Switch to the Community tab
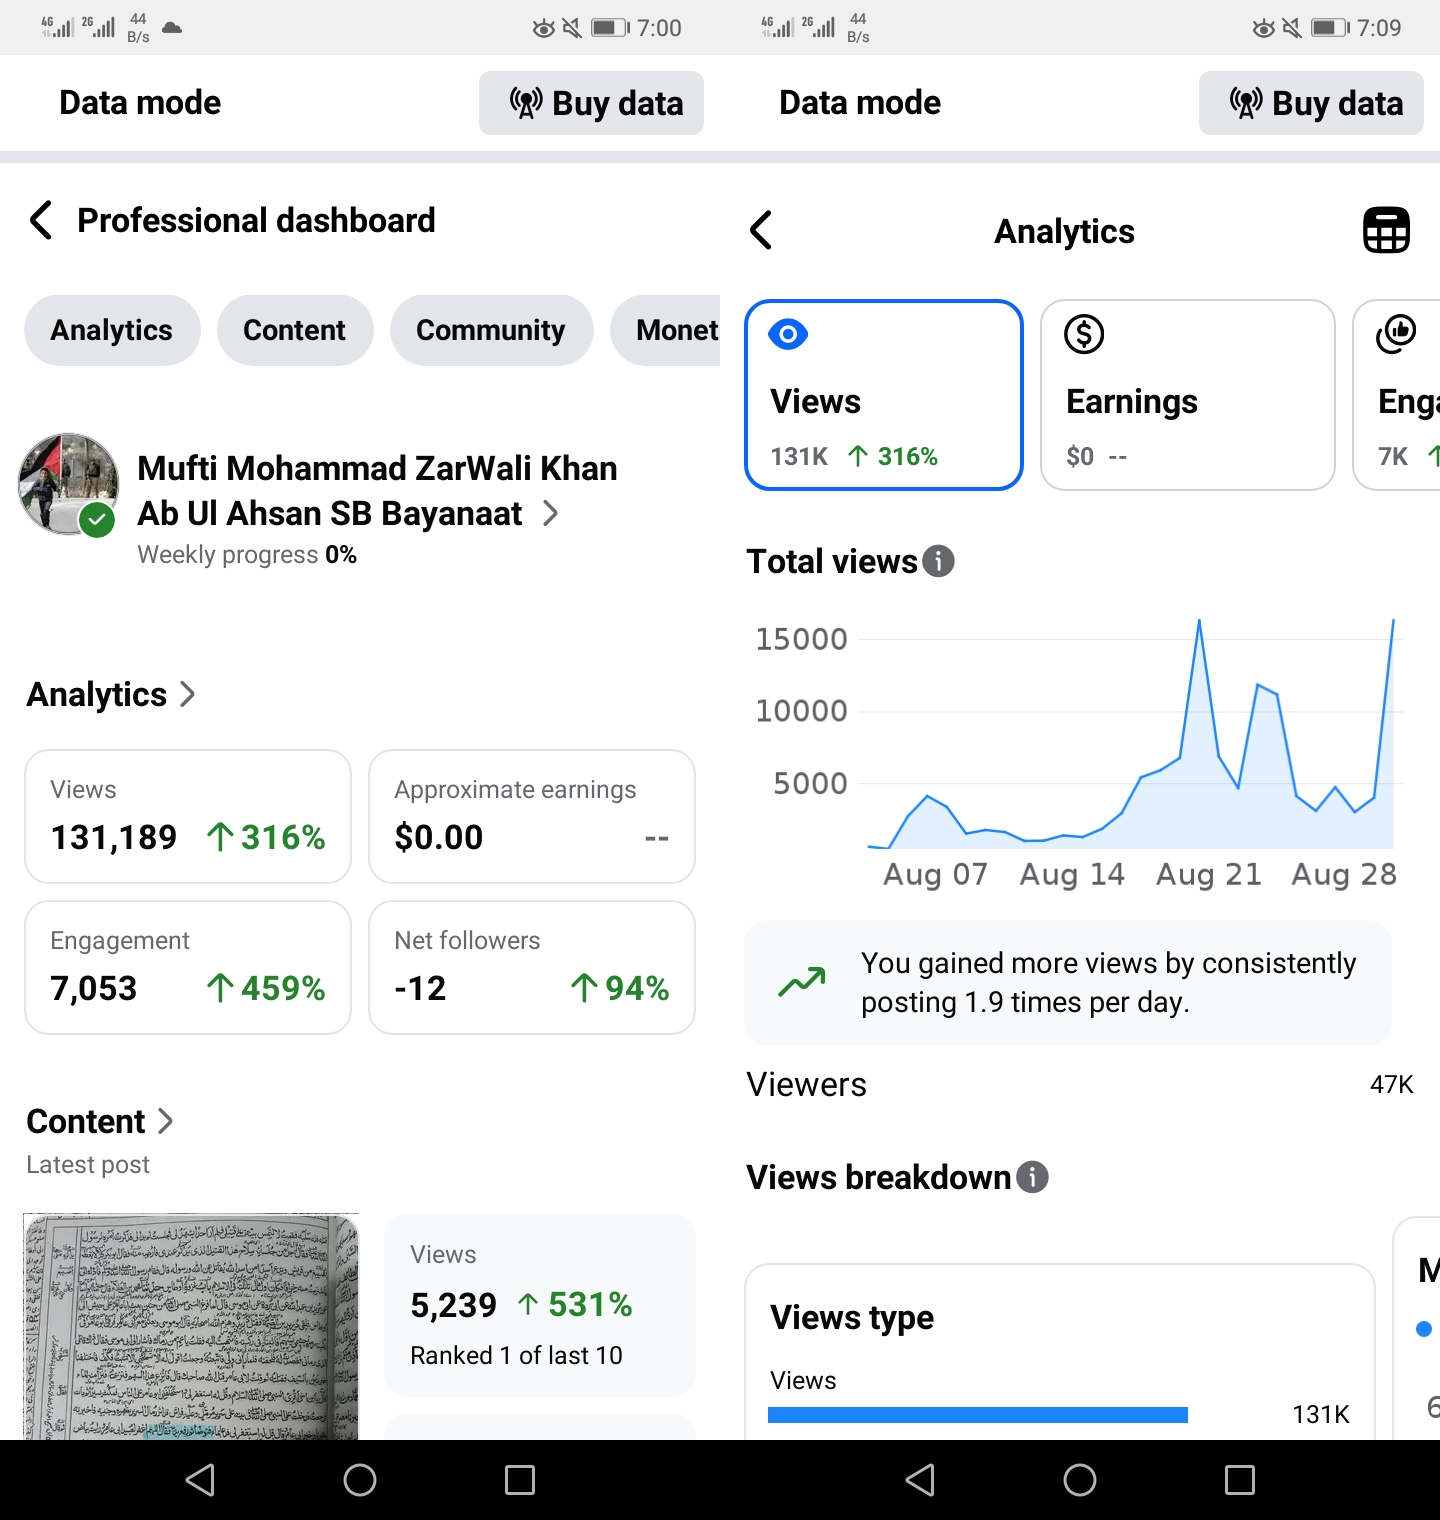Screen dimensions: 1440x1520 491,330
